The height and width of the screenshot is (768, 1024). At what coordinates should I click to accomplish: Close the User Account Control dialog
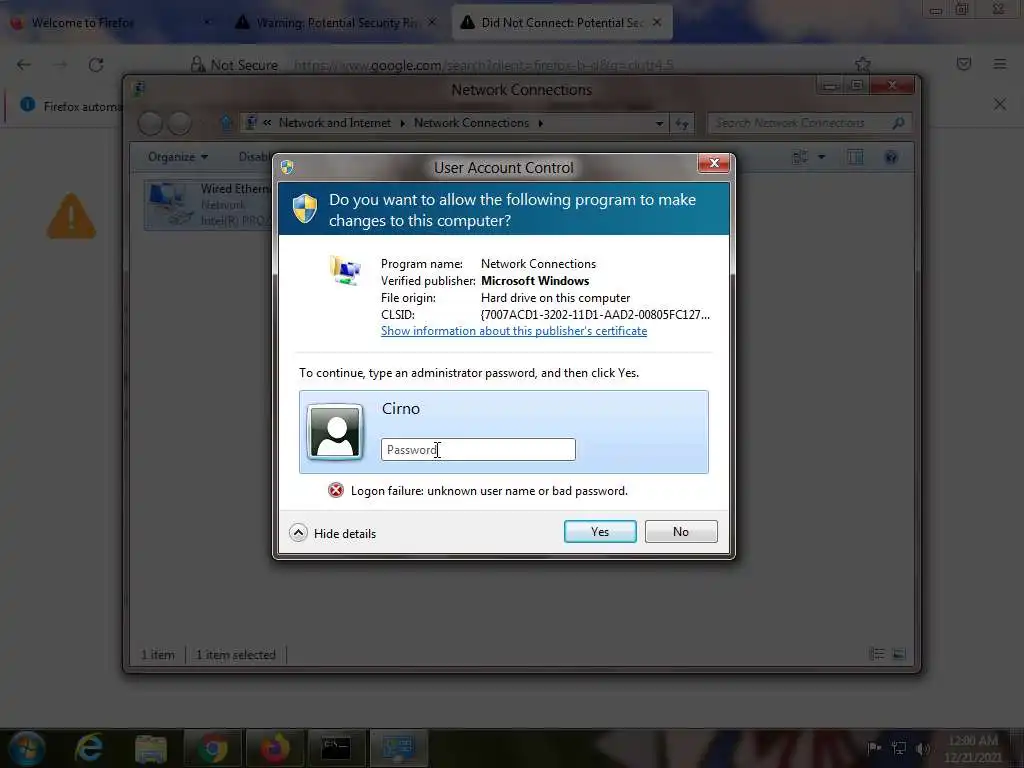click(714, 163)
